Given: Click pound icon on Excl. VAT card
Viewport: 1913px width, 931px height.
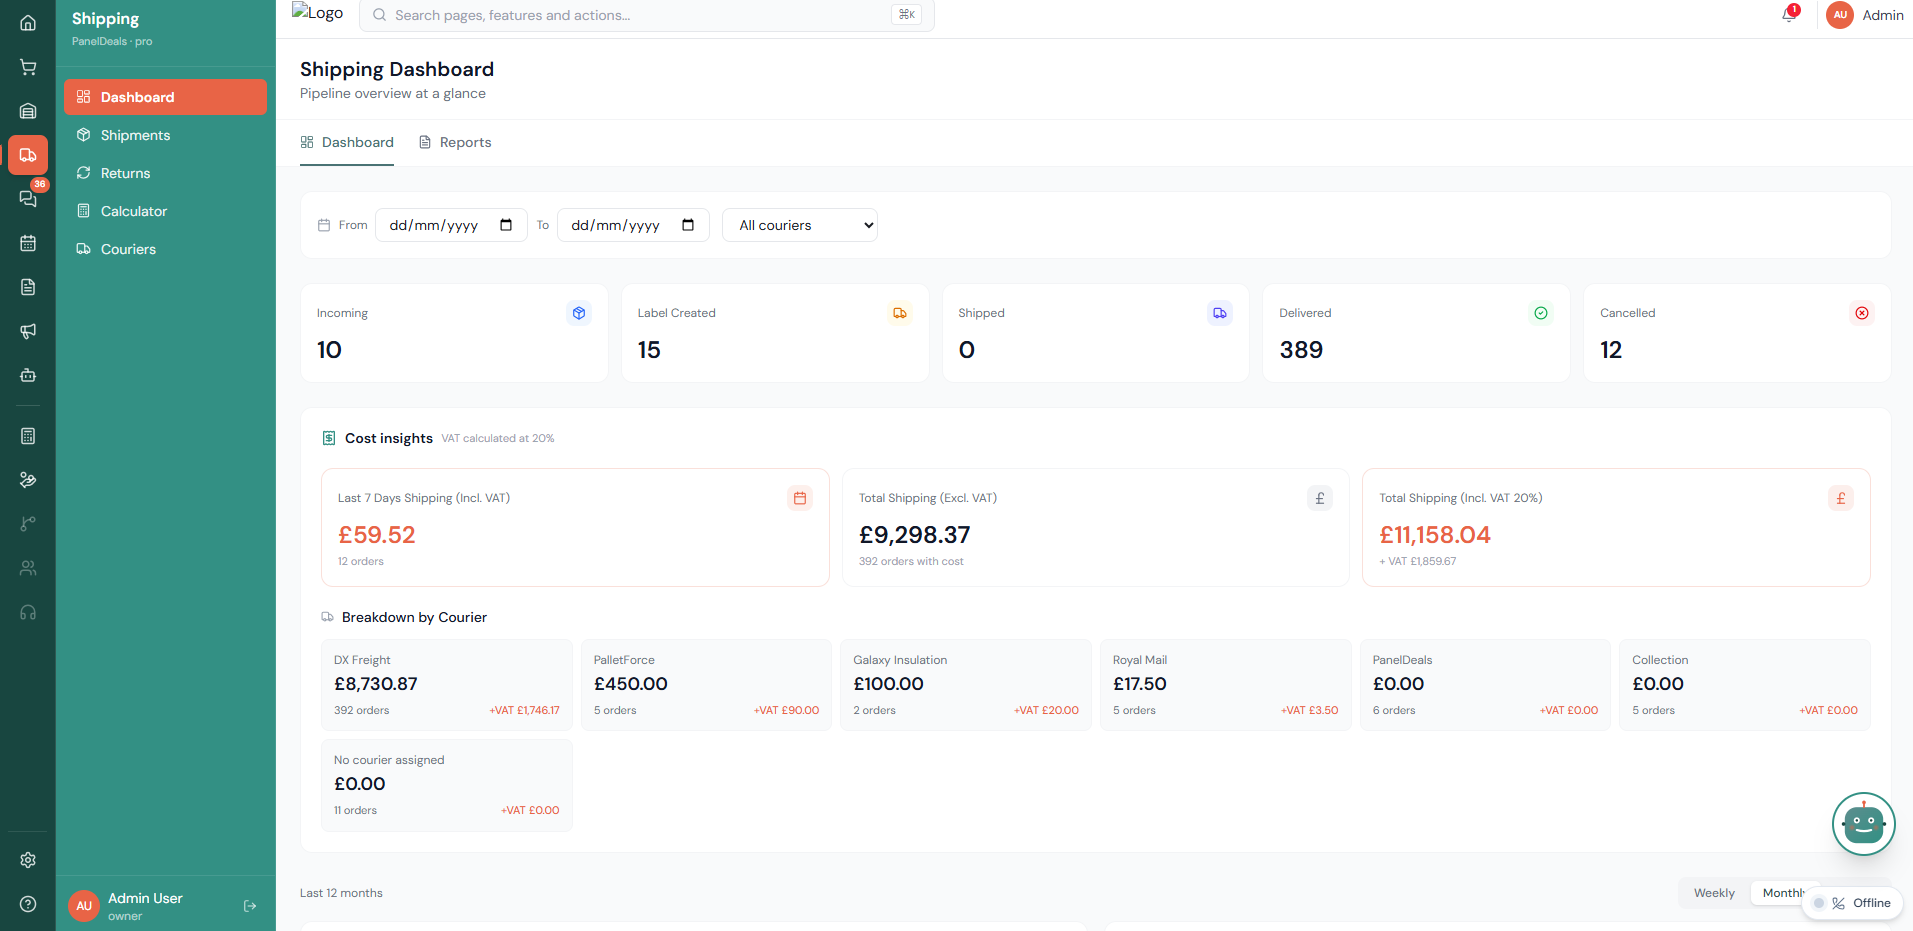Looking at the screenshot, I should tap(1320, 498).
